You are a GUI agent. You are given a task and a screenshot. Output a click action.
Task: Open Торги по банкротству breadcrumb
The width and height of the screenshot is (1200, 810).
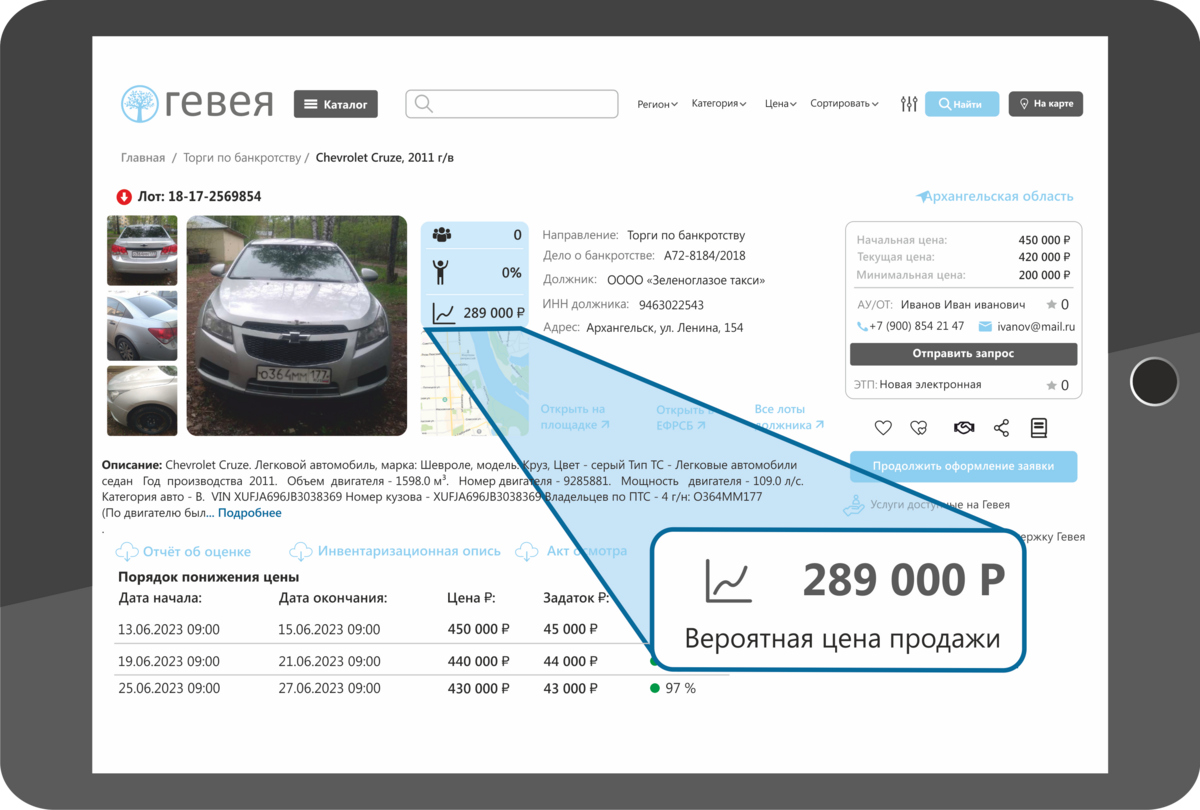(x=242, y=158)
